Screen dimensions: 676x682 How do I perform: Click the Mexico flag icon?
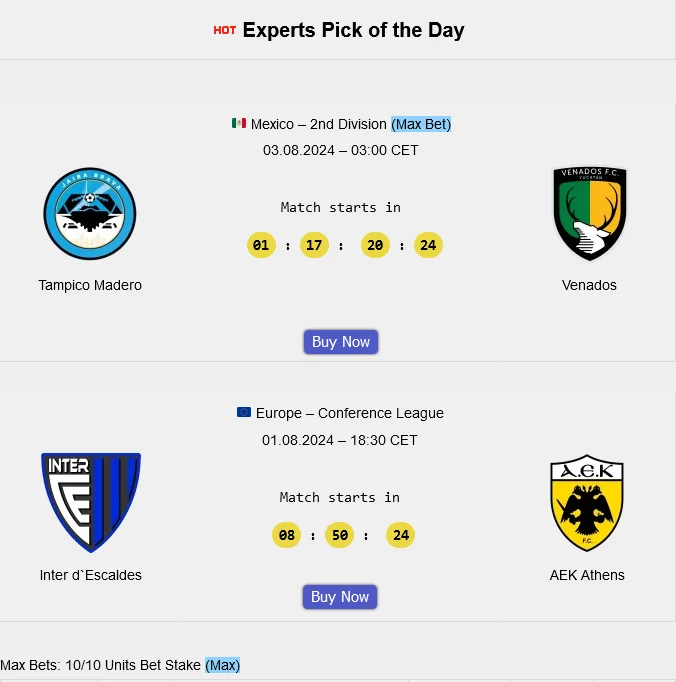coord(239,124)
